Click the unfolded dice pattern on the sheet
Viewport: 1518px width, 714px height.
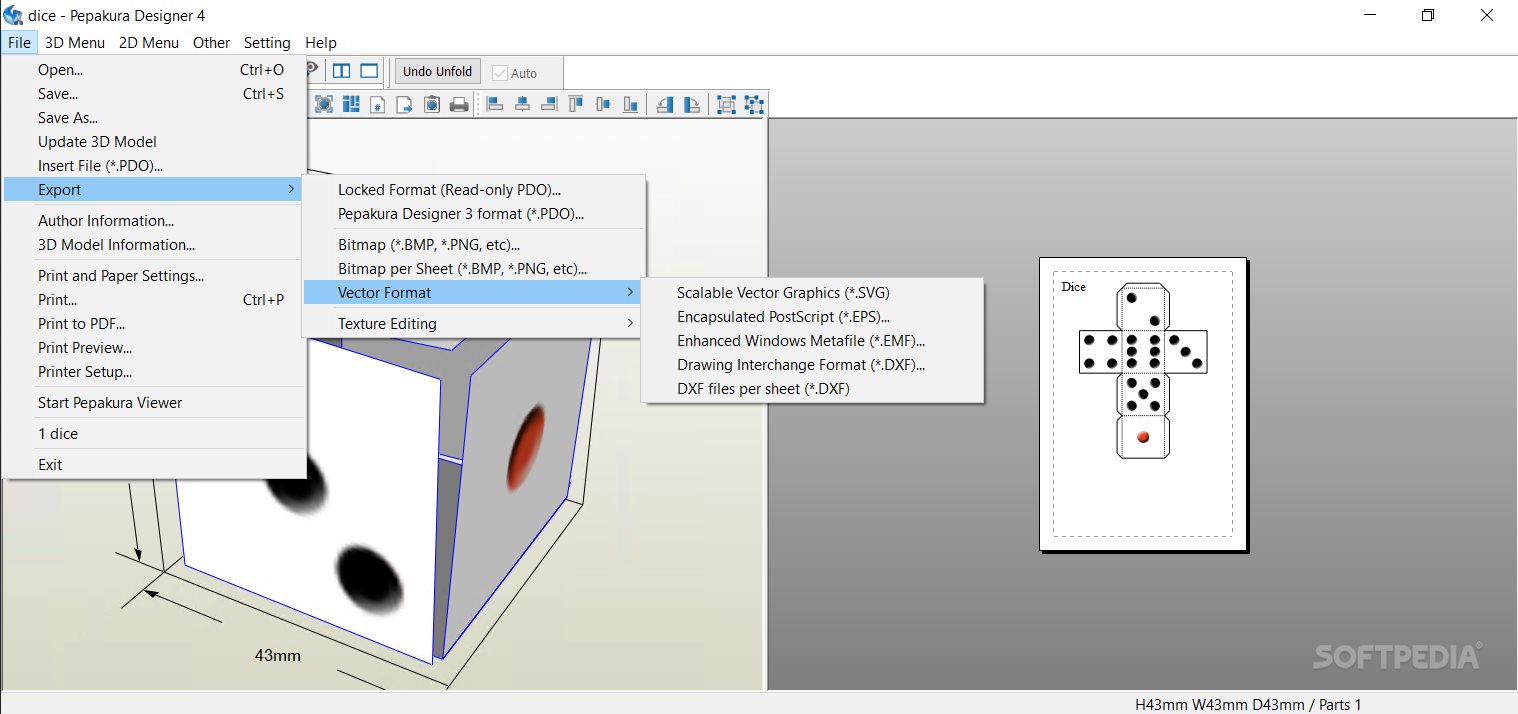pos(1143,372)
